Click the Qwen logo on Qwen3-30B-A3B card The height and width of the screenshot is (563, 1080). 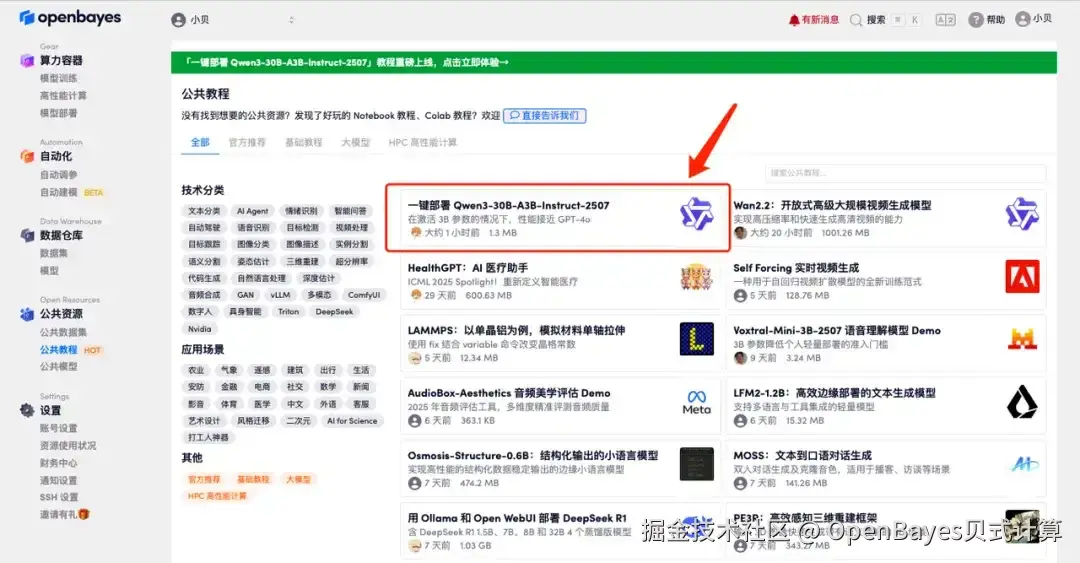[x=696, y=214]
